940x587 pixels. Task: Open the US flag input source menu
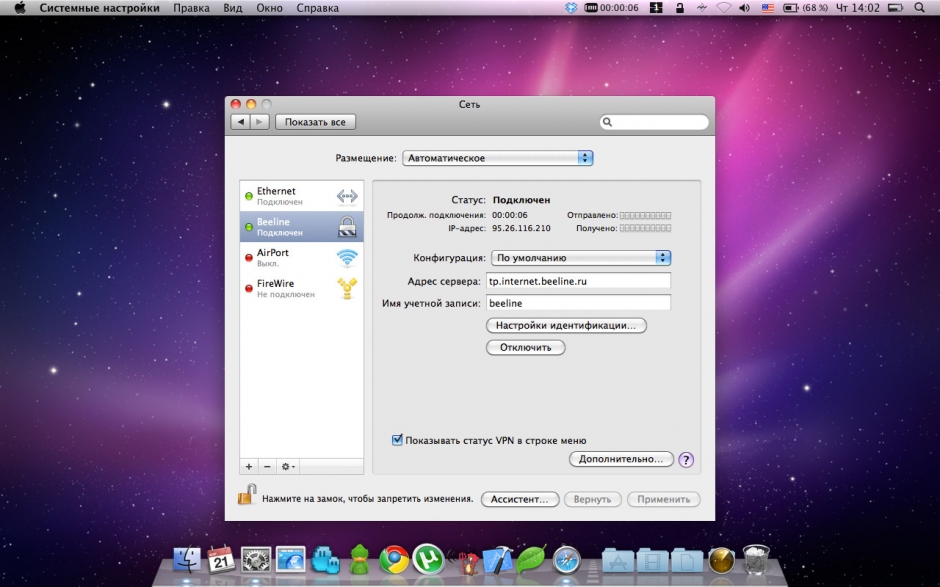767,8
